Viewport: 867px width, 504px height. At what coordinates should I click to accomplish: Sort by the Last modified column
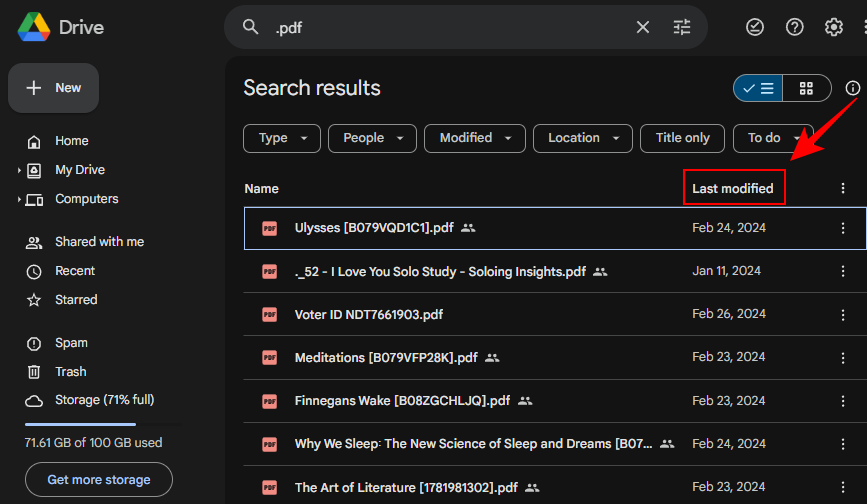[733, 188]
